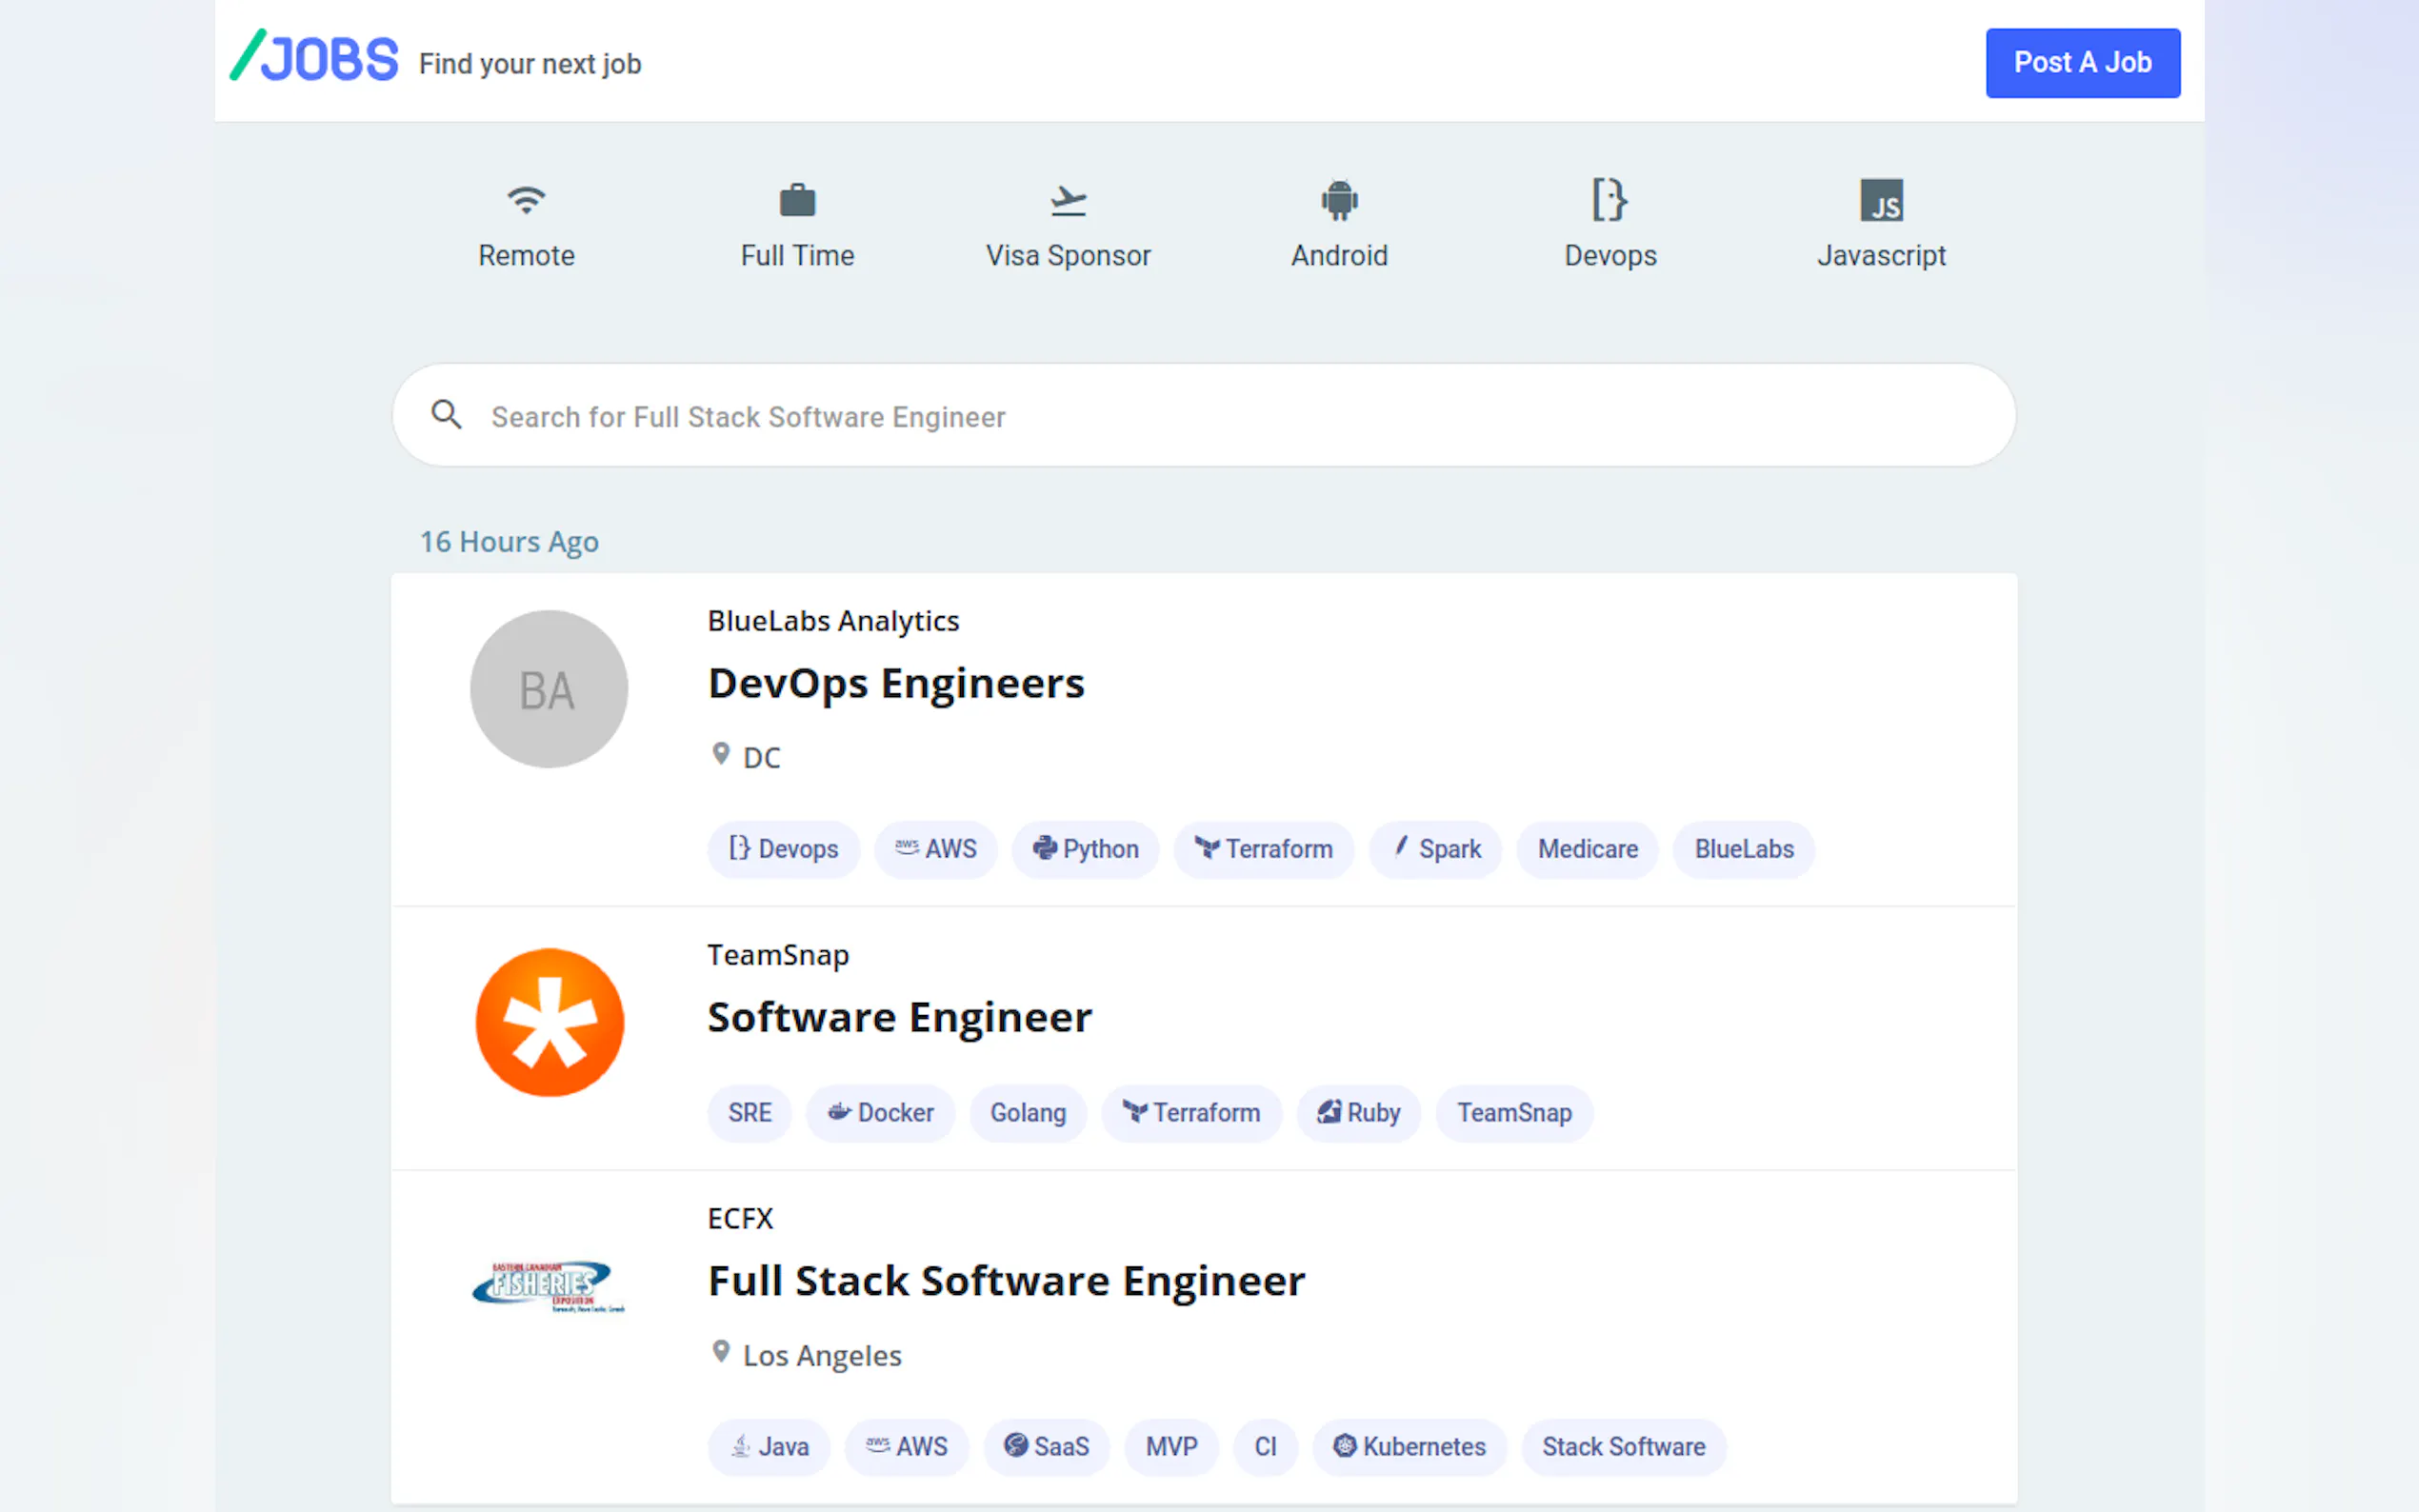Click the ECFX company name
This screenshot has width=2419, height=1512.
point(740,1219)
